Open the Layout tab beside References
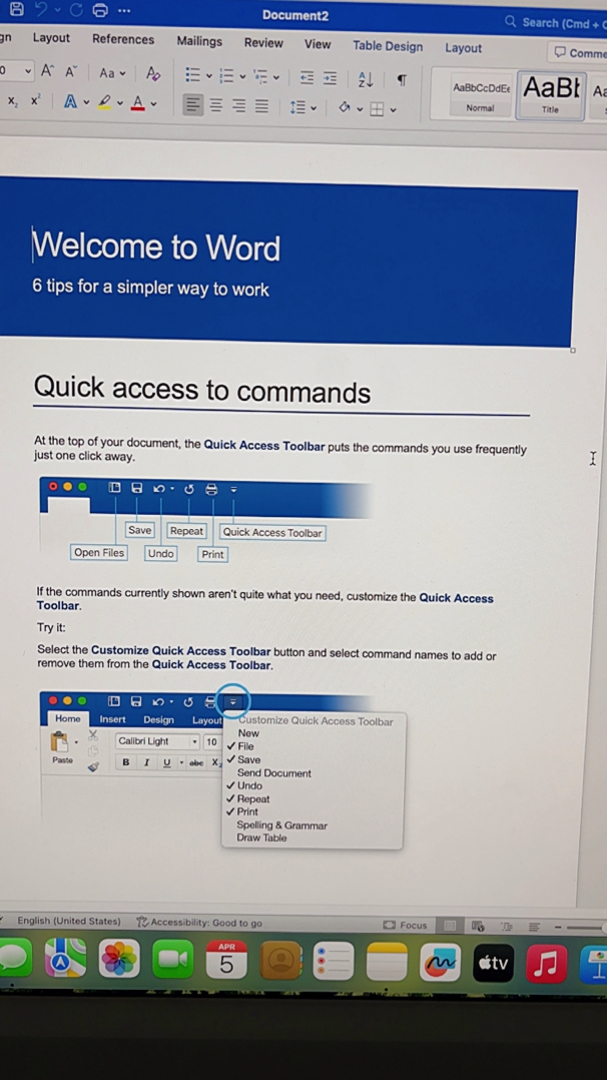 tap(52, 38)
